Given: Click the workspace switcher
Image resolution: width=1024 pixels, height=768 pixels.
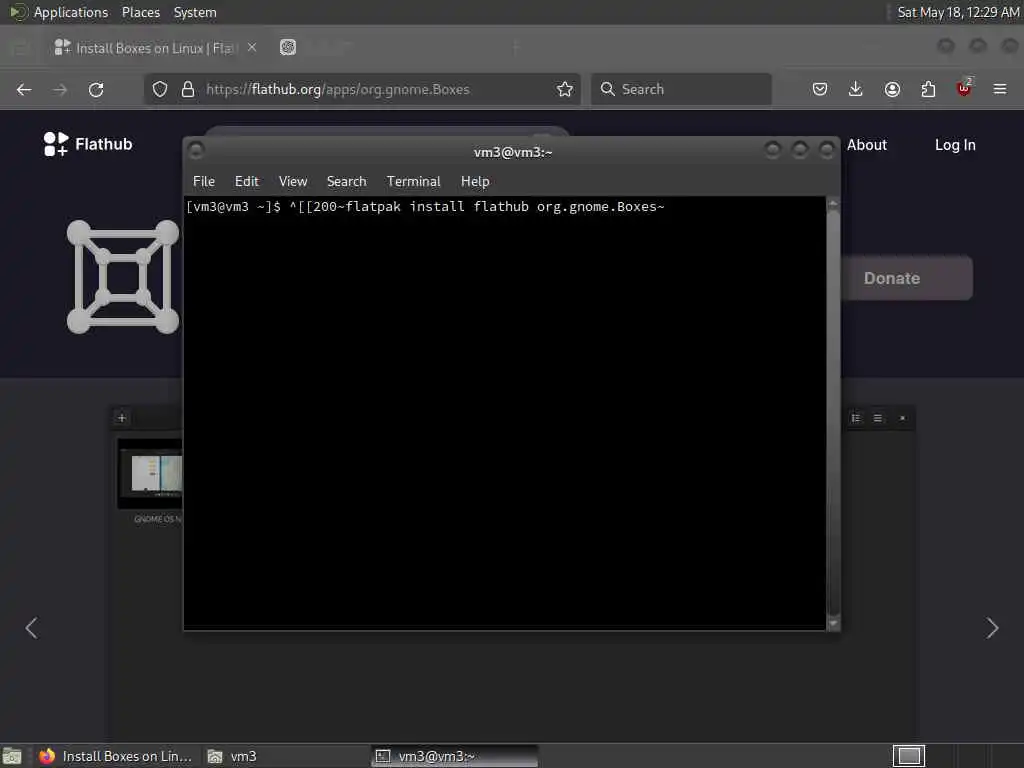Looking at the screenshot, I should click(x=908, y=756).
